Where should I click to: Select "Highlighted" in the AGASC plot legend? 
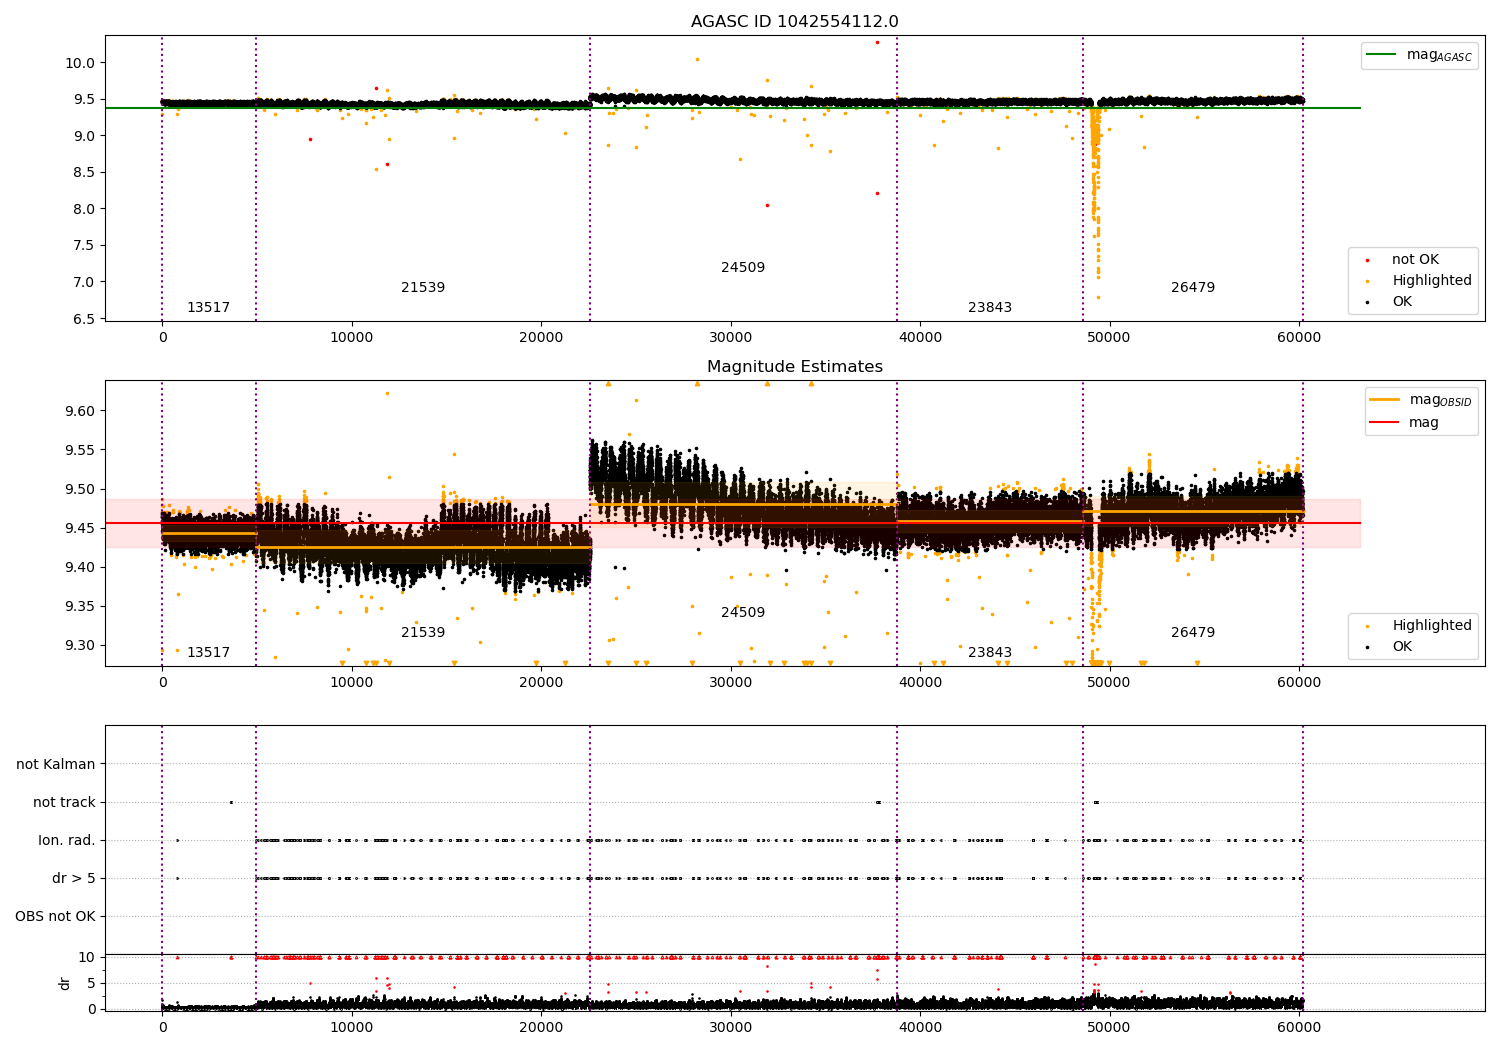pyautogui.click(x=1432, y=281)
